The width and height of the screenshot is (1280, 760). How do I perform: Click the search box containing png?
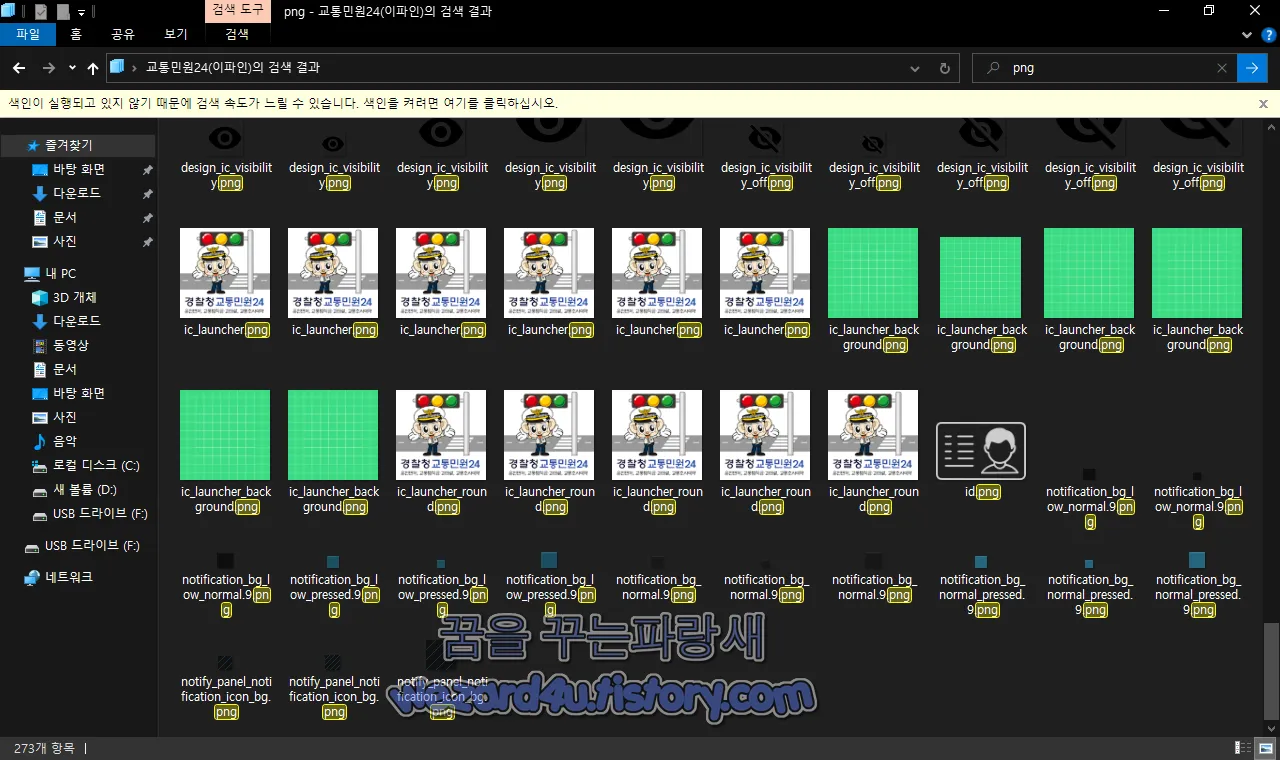1105,68
